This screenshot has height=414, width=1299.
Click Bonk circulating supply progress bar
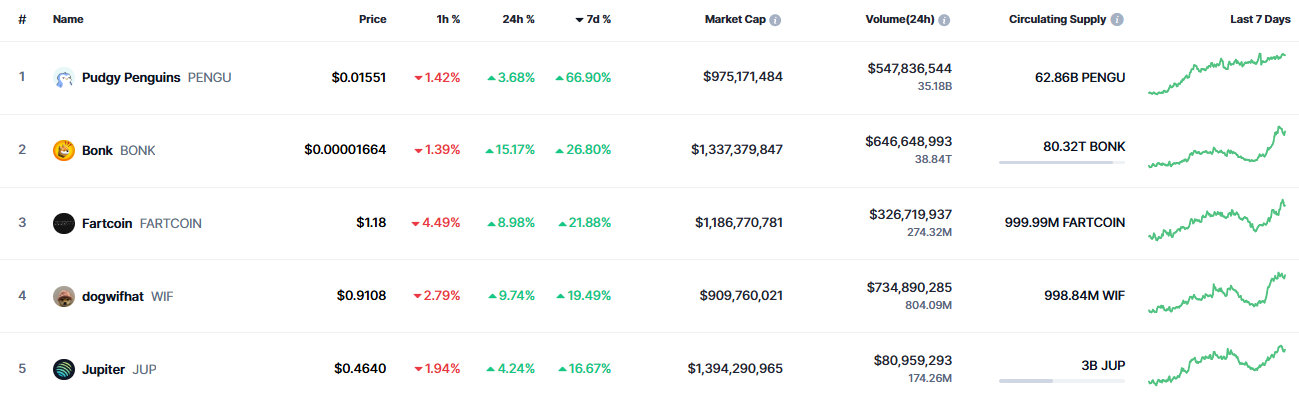[x=1061, y=162]
